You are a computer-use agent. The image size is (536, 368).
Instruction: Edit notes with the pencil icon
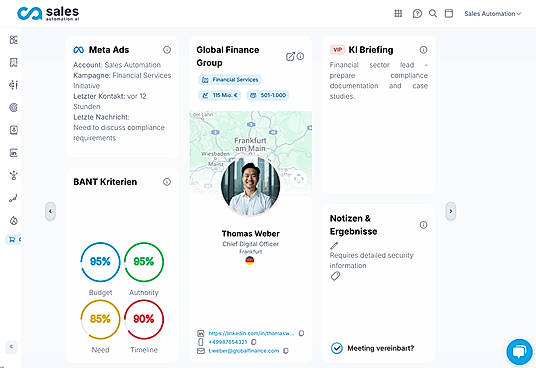click(x=334, y=245)
